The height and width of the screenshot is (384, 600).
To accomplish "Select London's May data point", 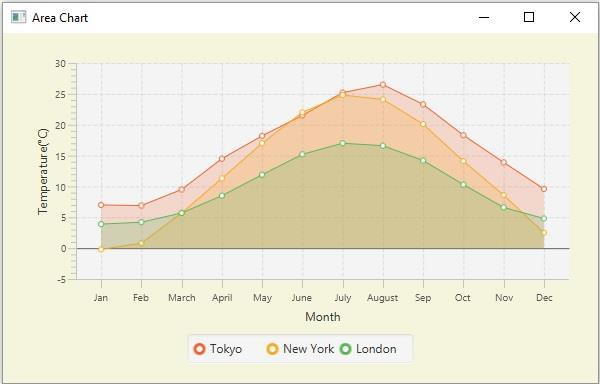I will click(262, 175).
